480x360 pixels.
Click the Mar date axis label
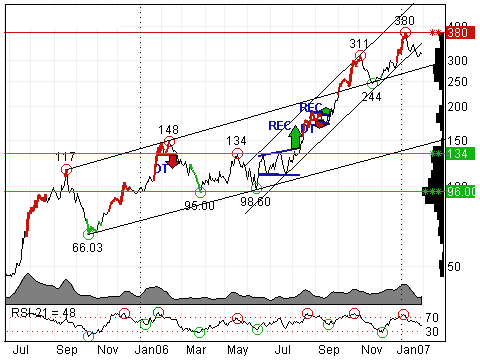196,350
